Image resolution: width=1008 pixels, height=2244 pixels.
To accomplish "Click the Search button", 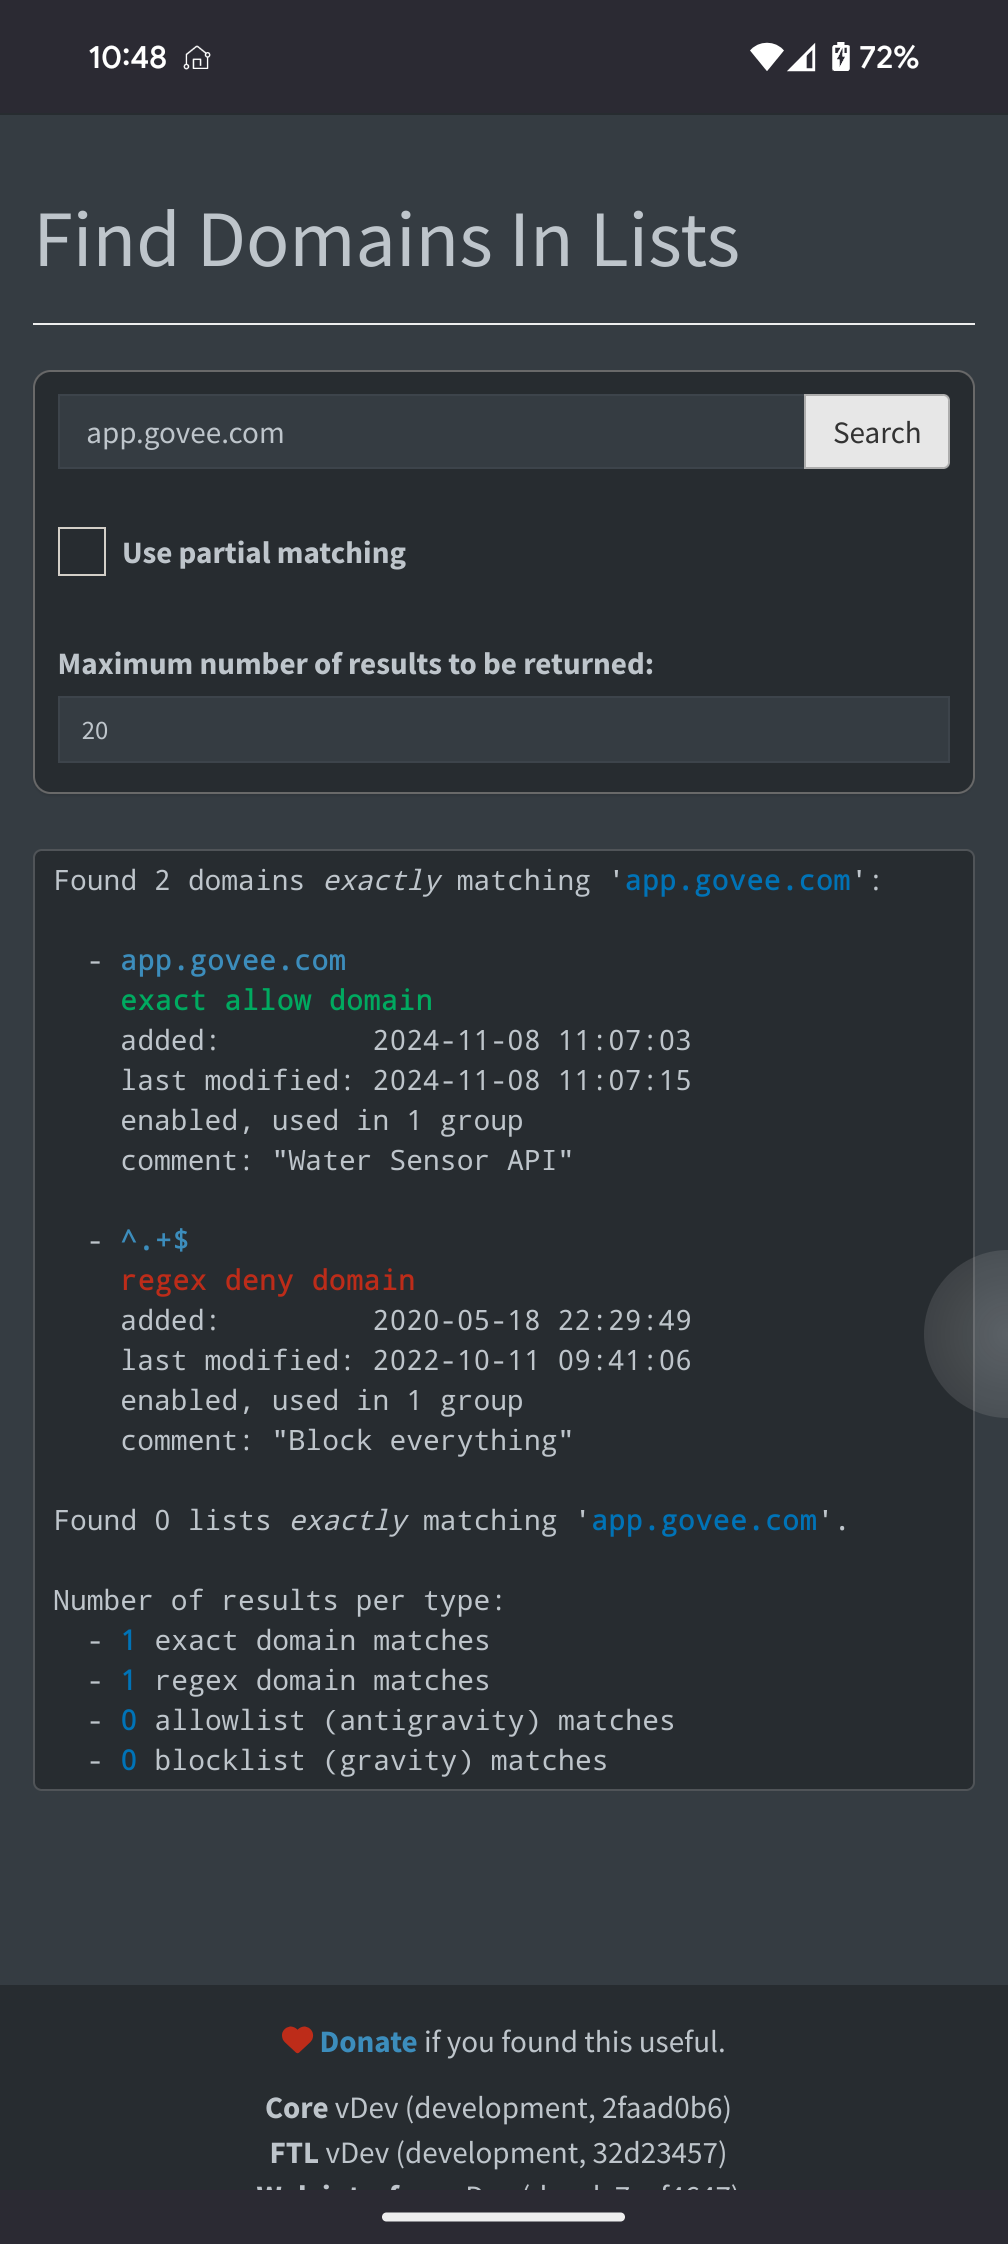I will (877, 432).
